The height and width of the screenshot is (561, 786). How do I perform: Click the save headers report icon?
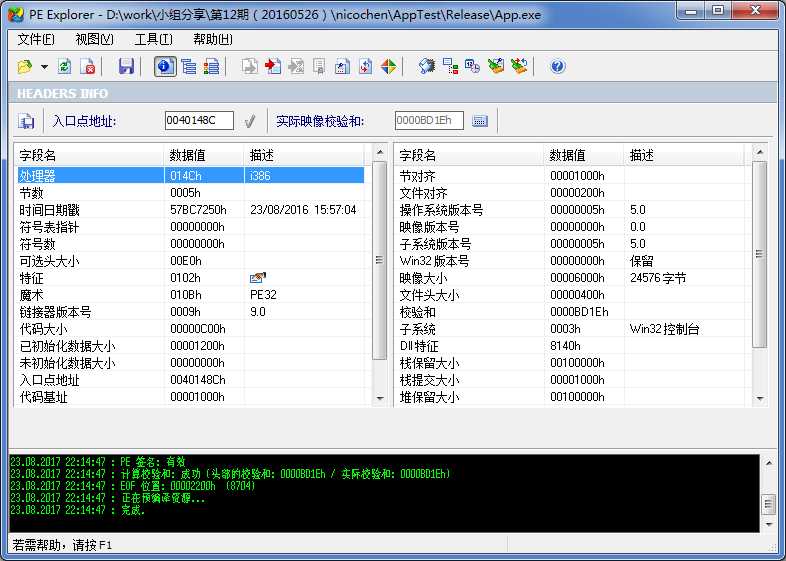click(26, 121)
